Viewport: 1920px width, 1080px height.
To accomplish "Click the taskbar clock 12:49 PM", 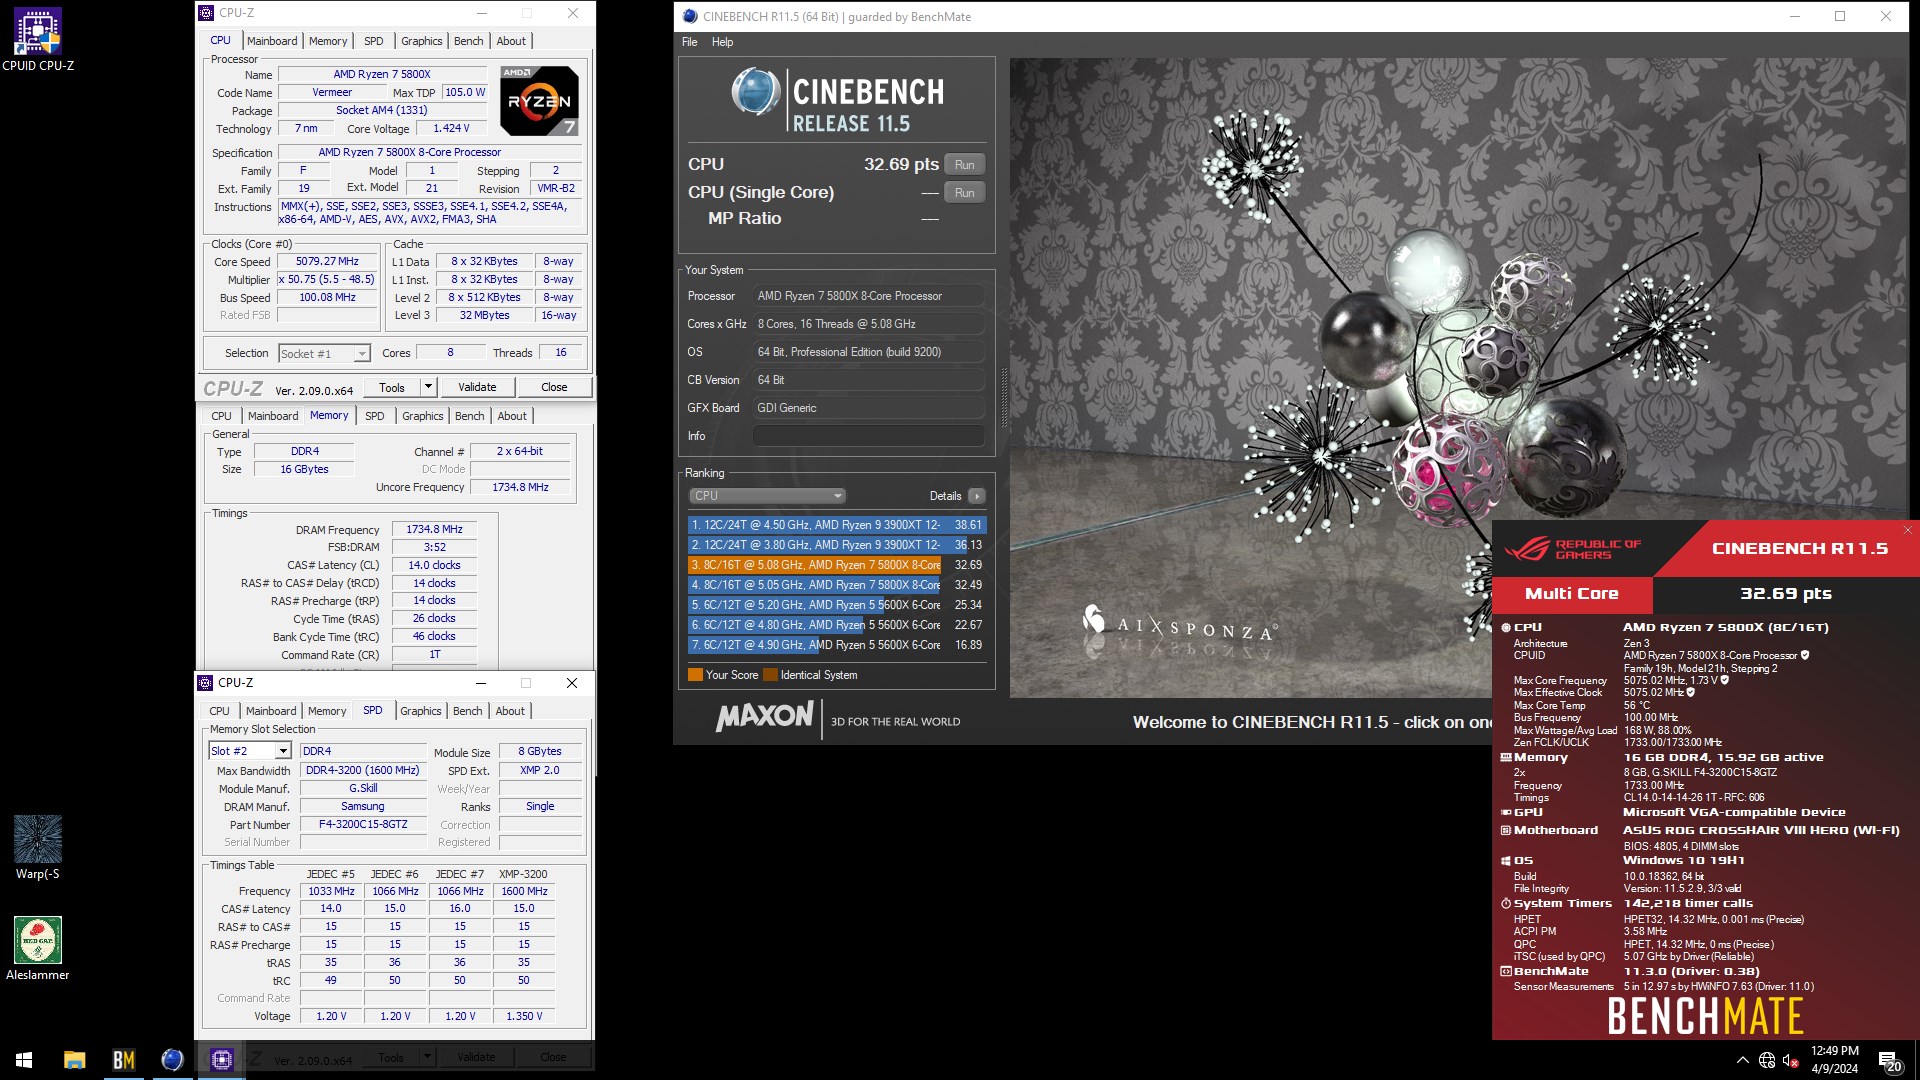I will [1834, 1051].
